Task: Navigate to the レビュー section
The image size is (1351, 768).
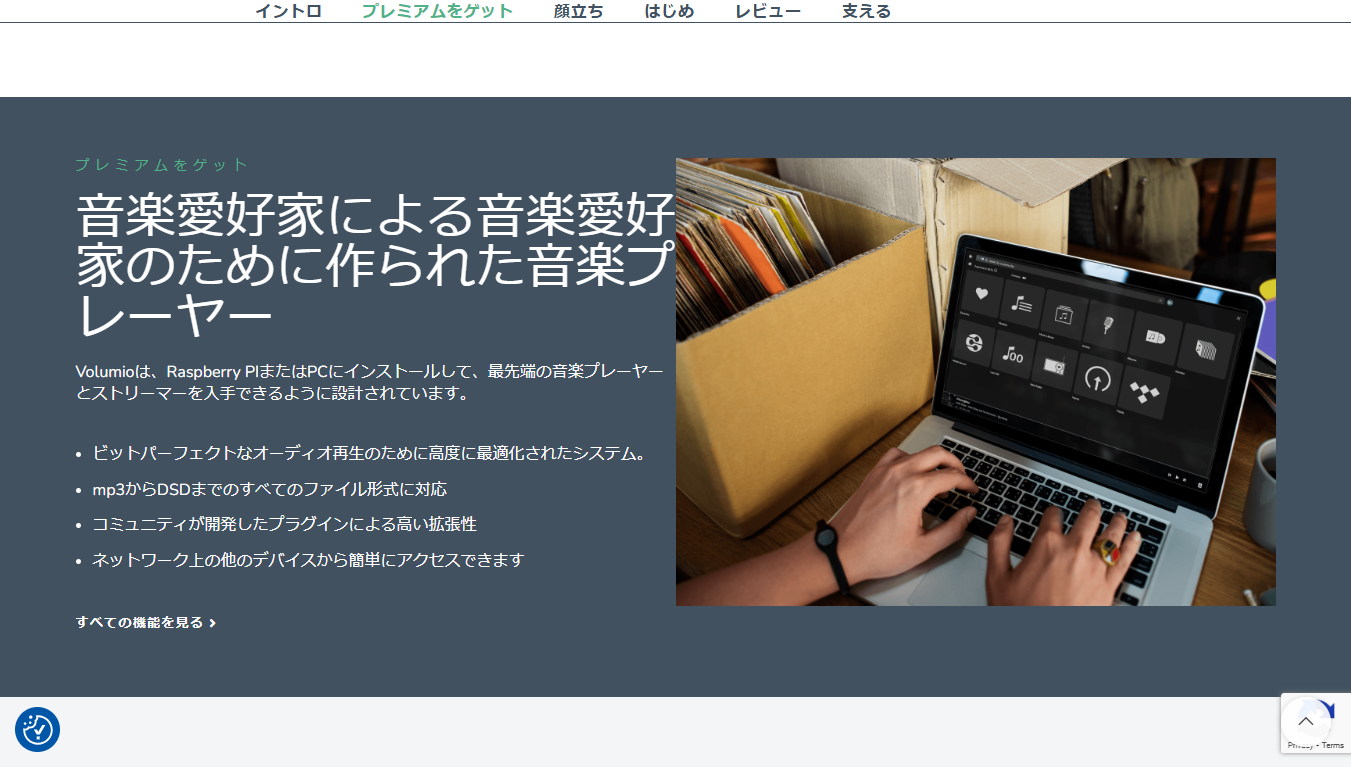Action: pyautogui.click(x=767, y=11)
